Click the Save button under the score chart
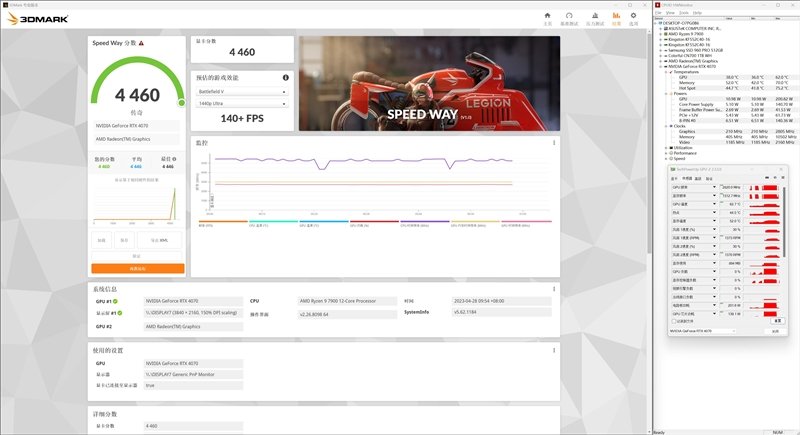Viewport: 800px width, 435px height. click(124, 240)
